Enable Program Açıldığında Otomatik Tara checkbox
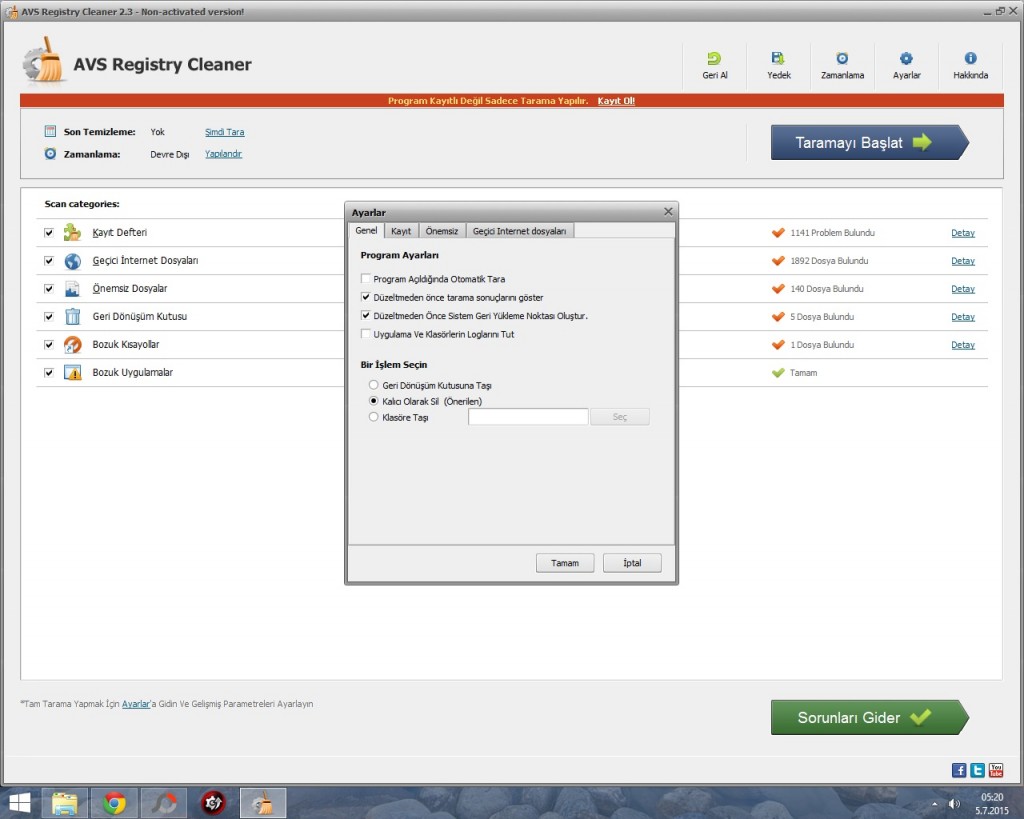 pyautogui.click(x=366, y=279)
